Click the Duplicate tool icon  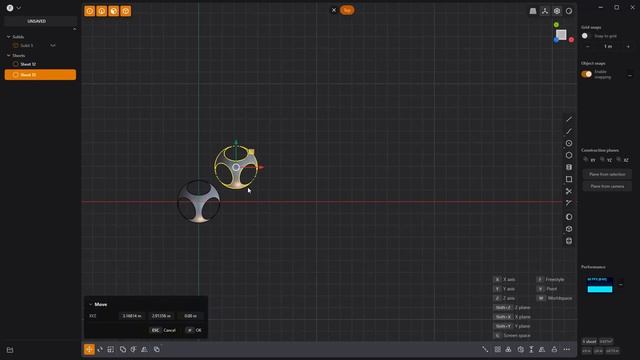123,349
